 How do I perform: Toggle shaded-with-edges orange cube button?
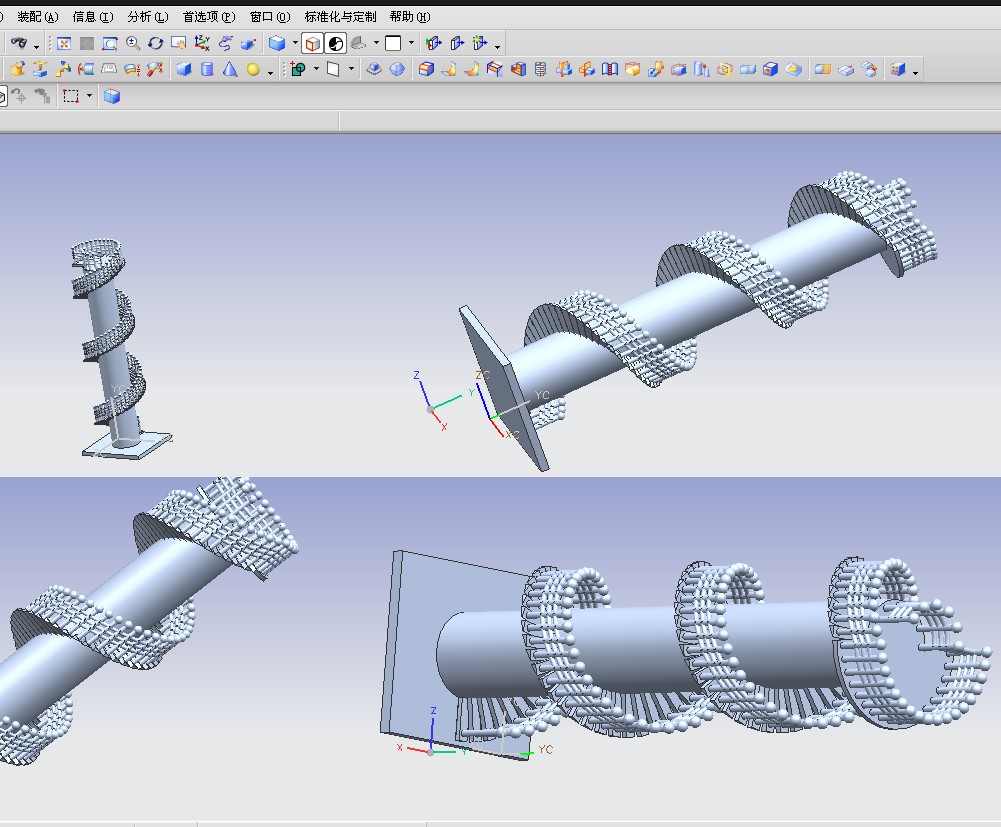[x=312, y=43]
